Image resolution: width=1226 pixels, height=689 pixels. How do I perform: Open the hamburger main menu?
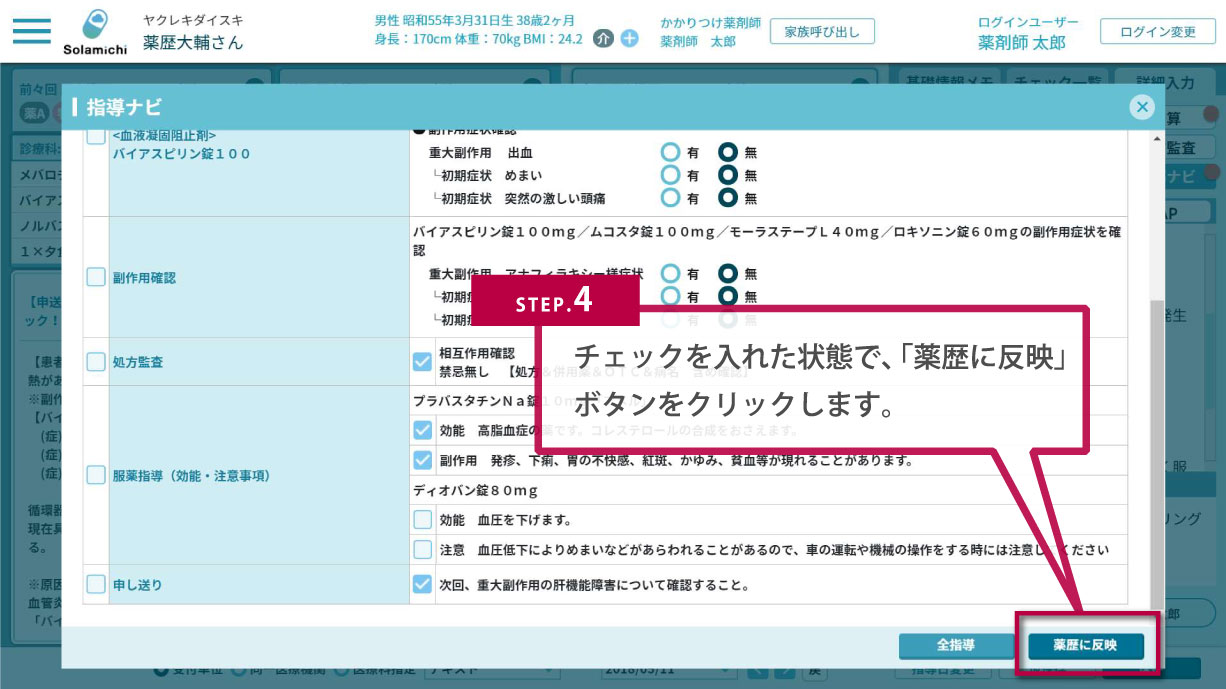click(x=31, y=31)
